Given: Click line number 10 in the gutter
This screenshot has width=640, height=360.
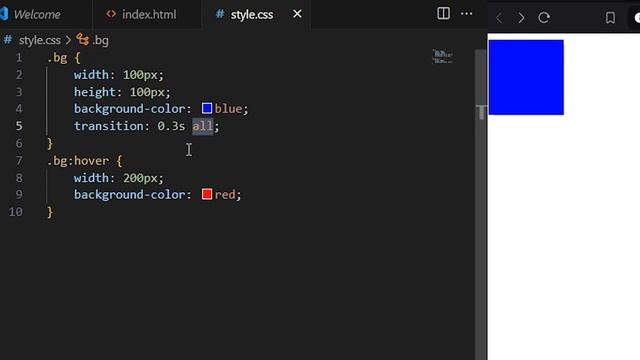Looking at the screenshot, I should point(16,212).
